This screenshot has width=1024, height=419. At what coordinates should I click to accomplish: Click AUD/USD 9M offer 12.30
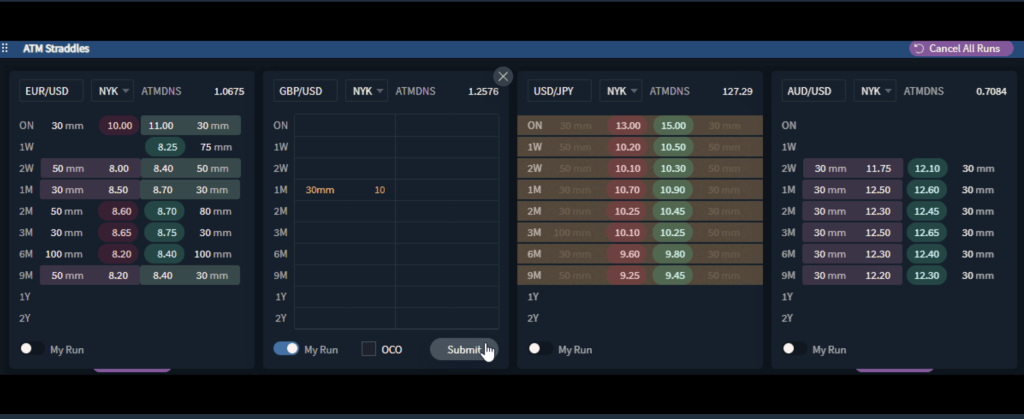click(927, 275)
